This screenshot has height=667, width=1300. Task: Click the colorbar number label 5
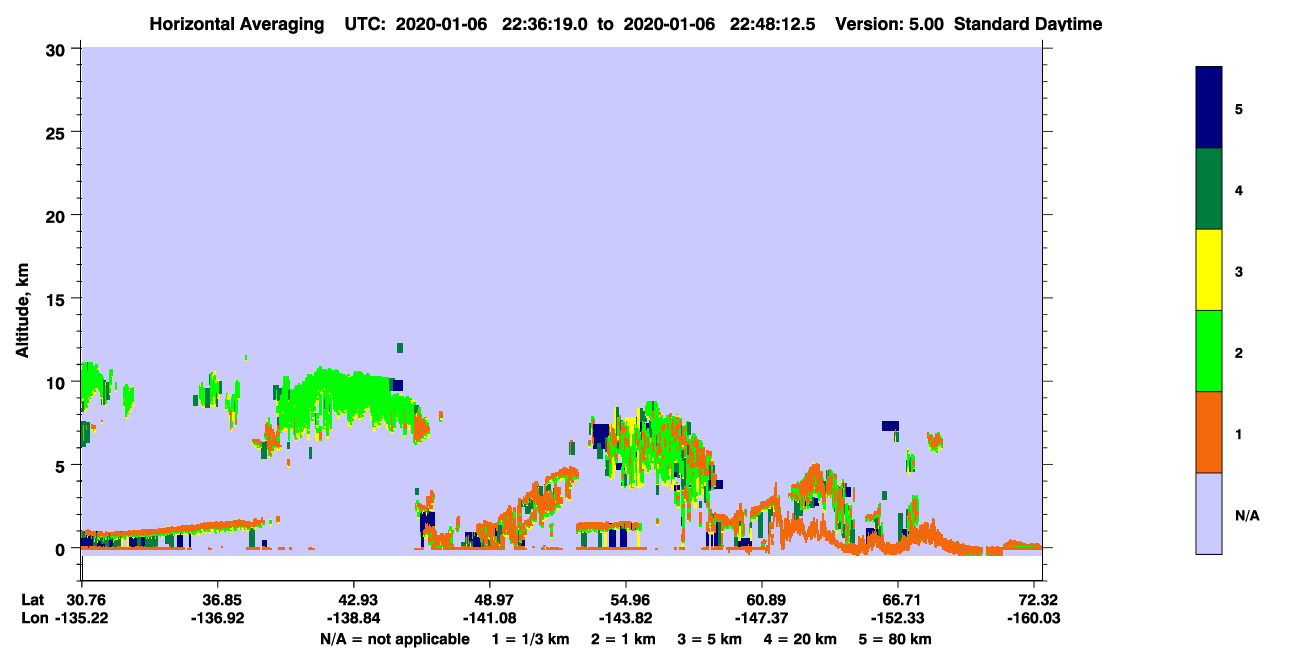[1239, 109]
